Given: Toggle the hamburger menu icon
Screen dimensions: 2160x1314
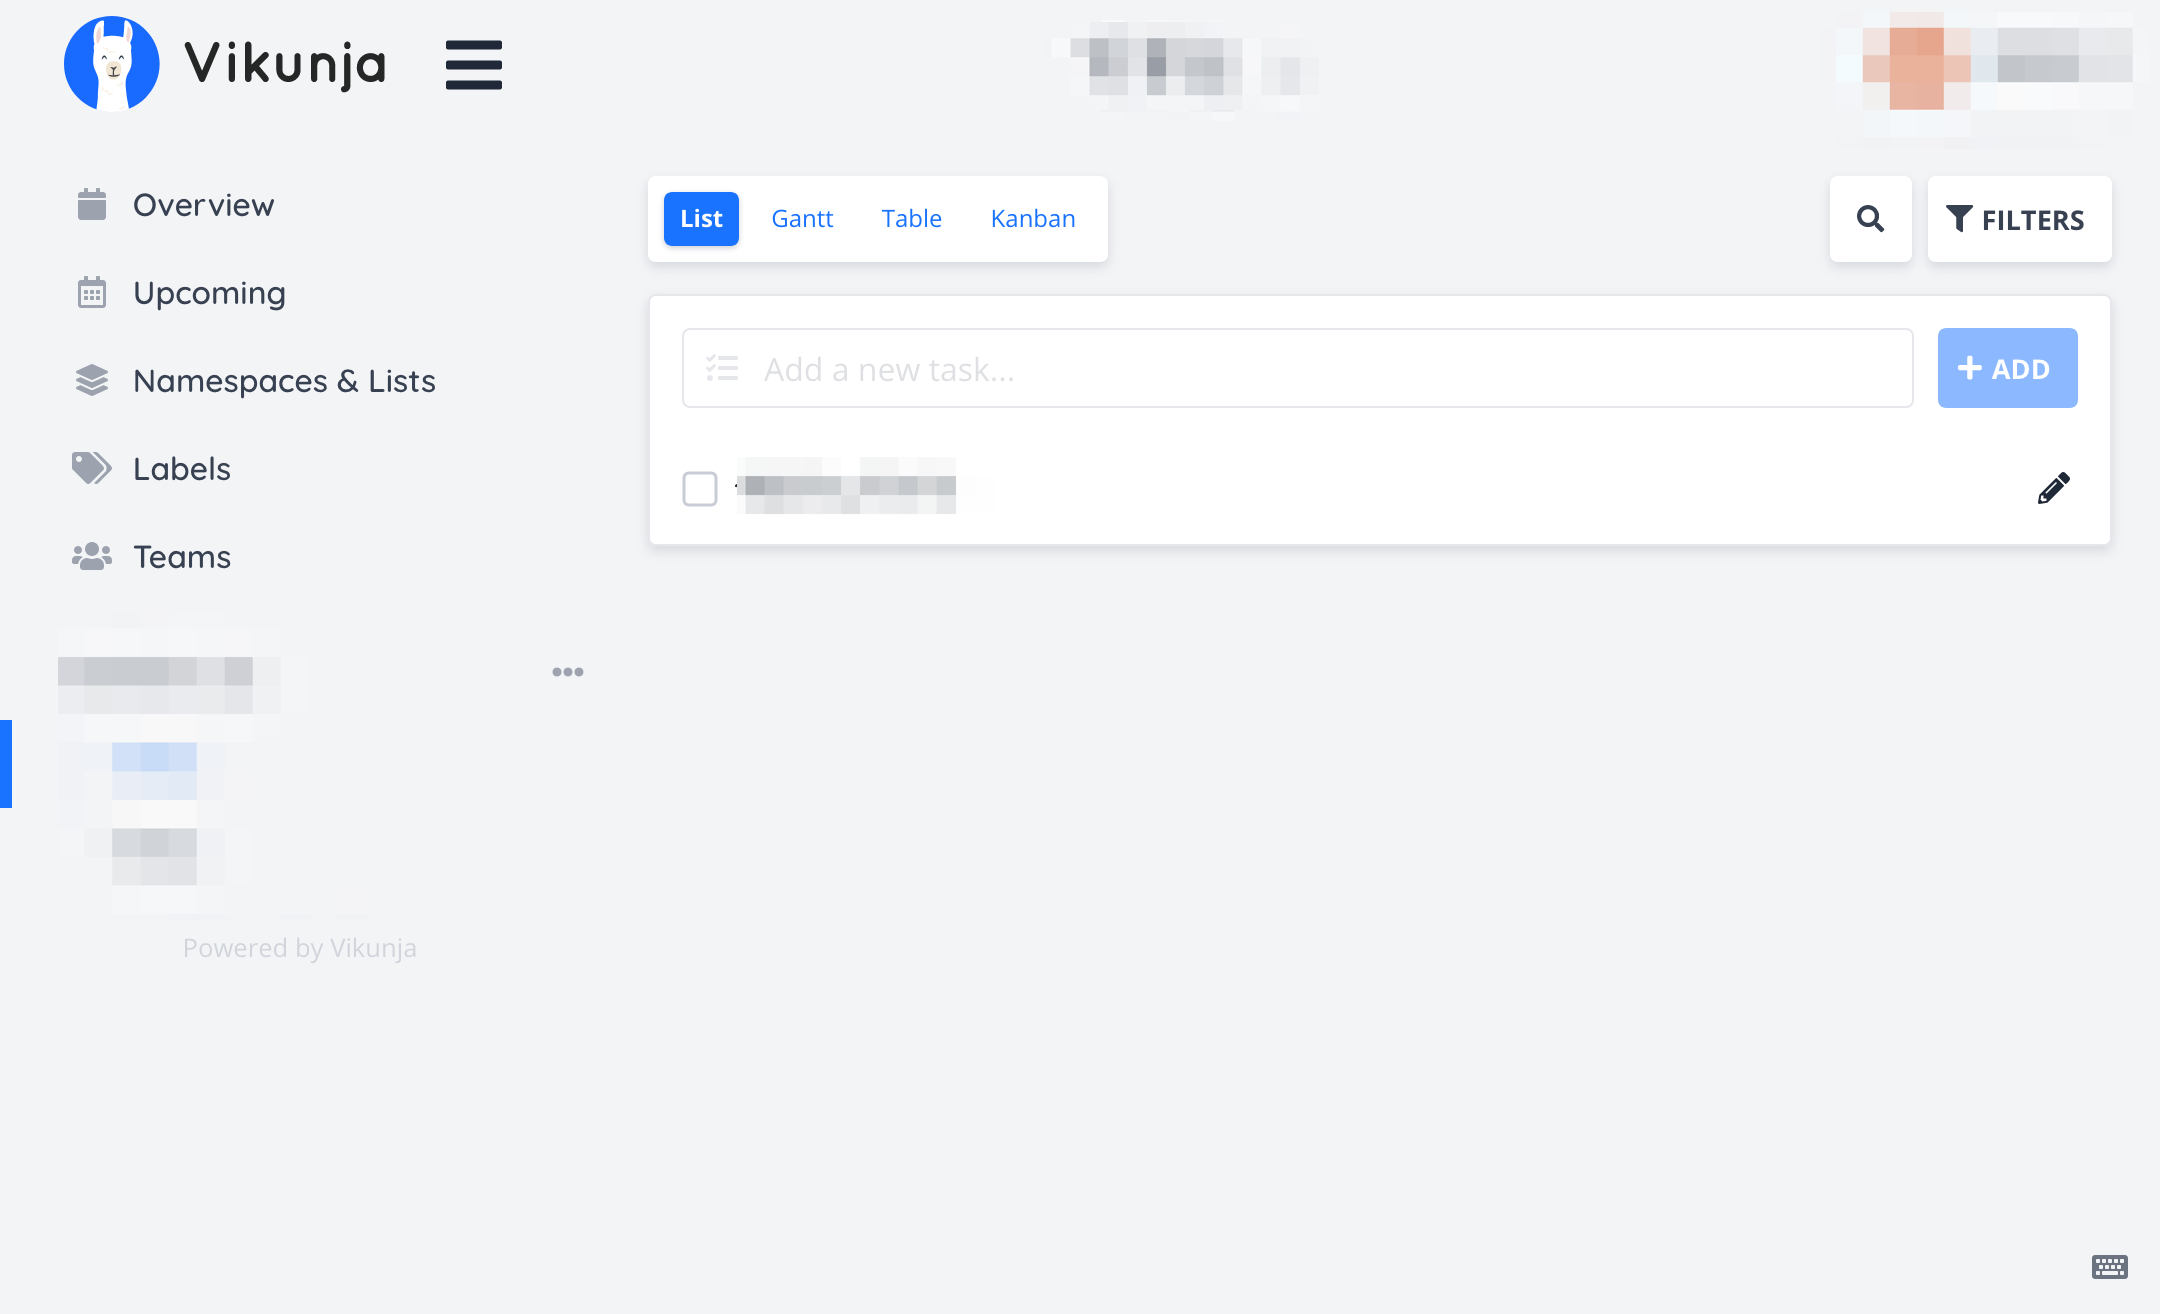Looking at the screenshot, I should pos(473,65).
